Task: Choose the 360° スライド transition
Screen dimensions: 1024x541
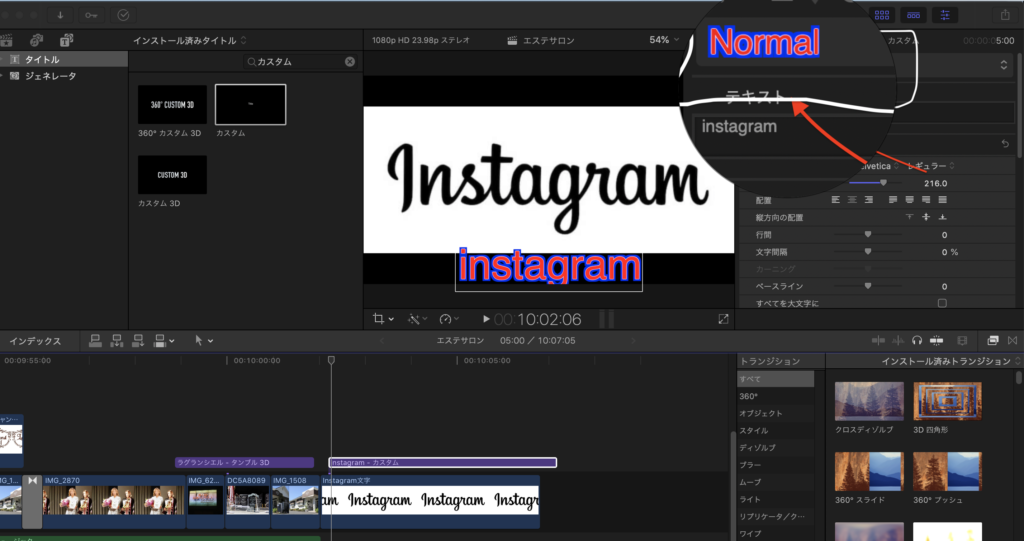Action: point(869,471)
